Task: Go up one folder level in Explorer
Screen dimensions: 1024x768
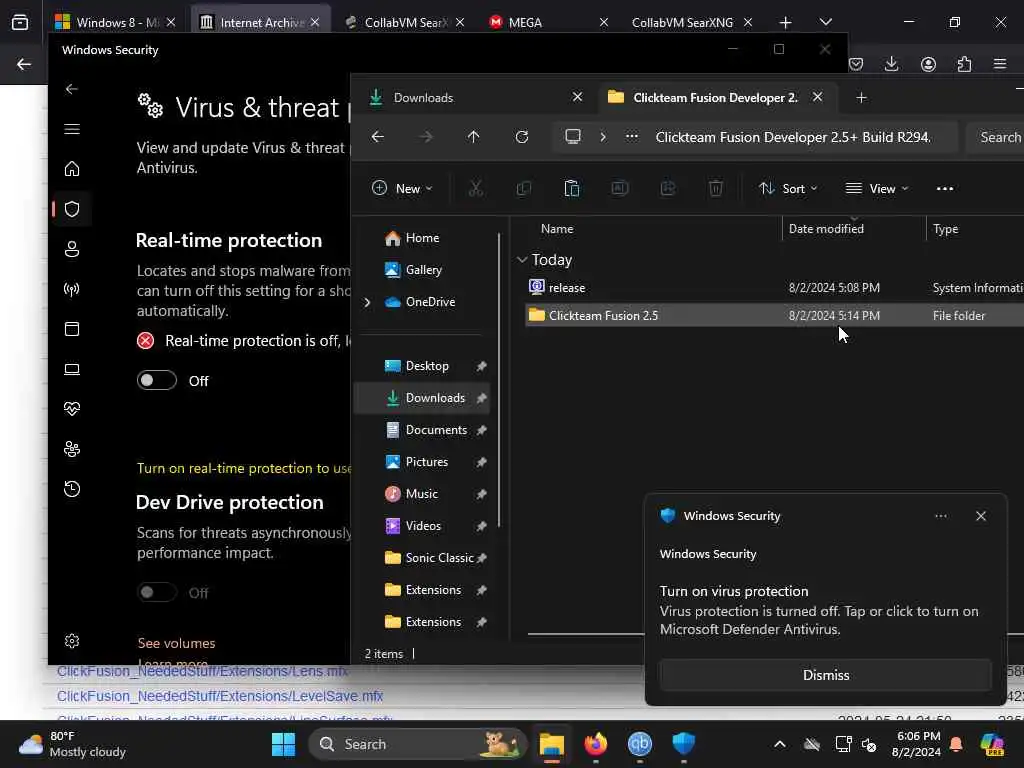Action: tap(473, 136)
